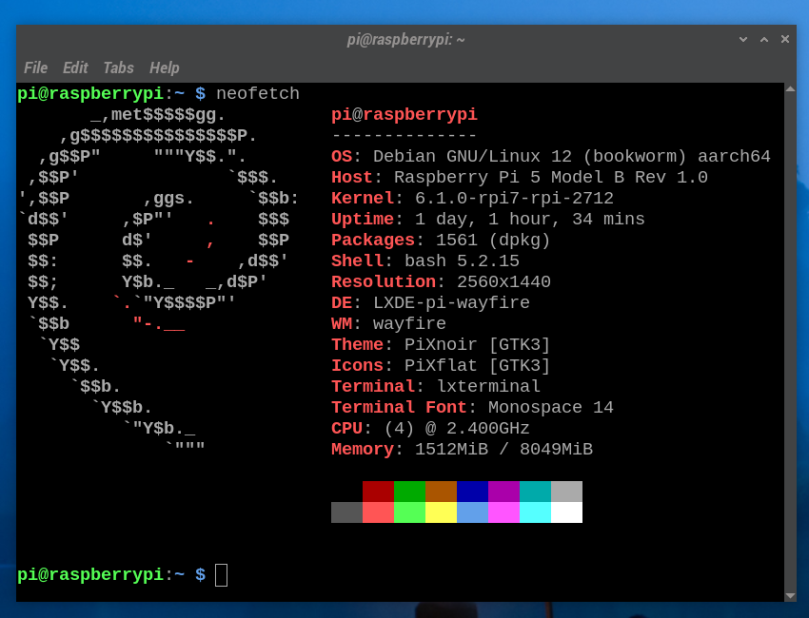The height and width of the screenshot is (618, 809).
Task: Click the scrollbar up arrow
Action: [x=790, y=89]
